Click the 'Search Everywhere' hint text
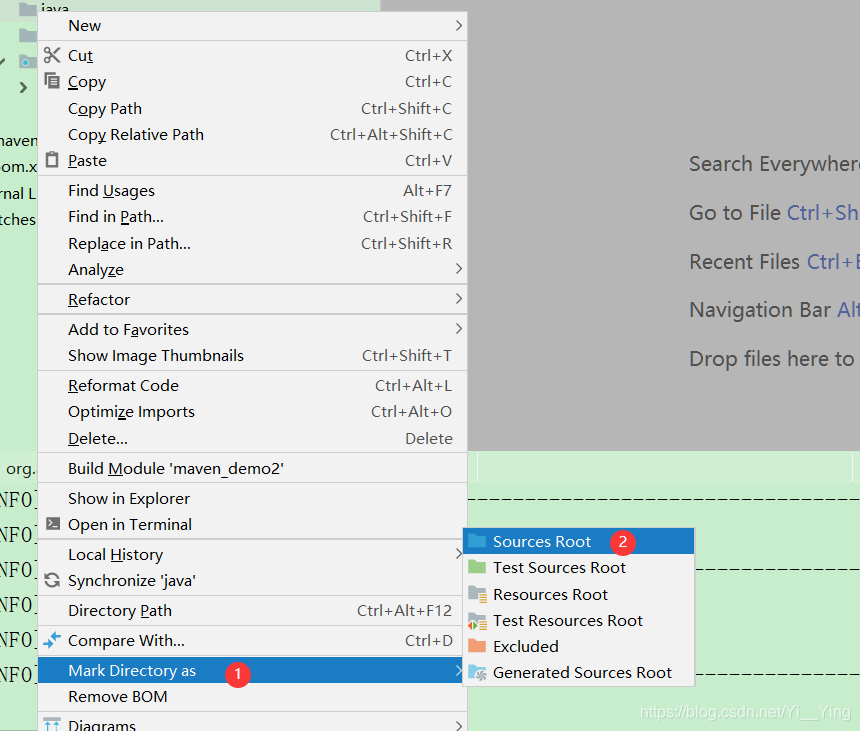Screen dimensions: 860x731 pos(774,164)
